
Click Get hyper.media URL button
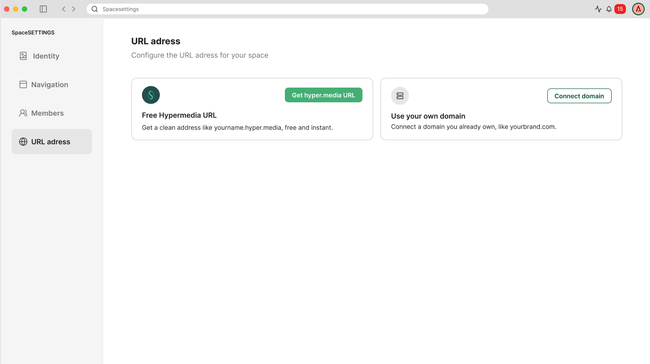tap(323, 95)
